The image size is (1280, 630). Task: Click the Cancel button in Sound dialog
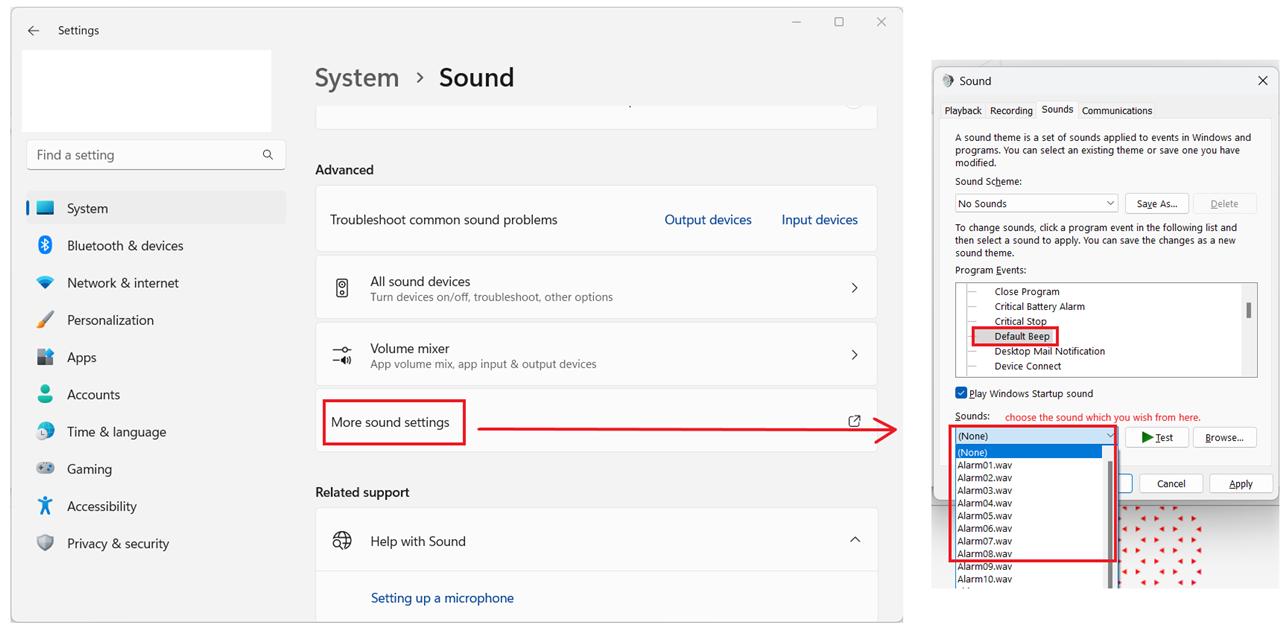point(1171,483)
